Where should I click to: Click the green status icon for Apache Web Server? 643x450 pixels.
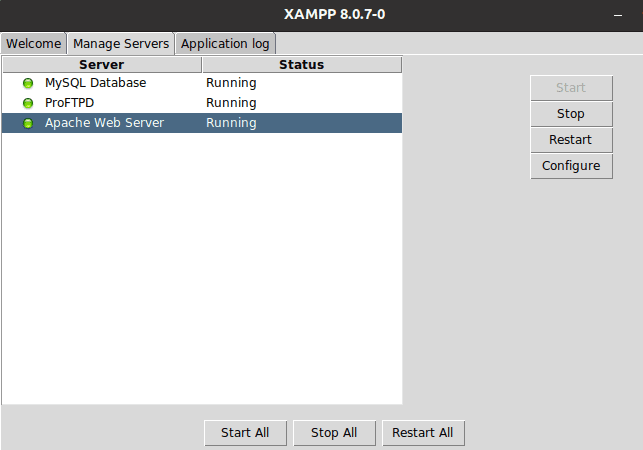click(x=28, y=123)
